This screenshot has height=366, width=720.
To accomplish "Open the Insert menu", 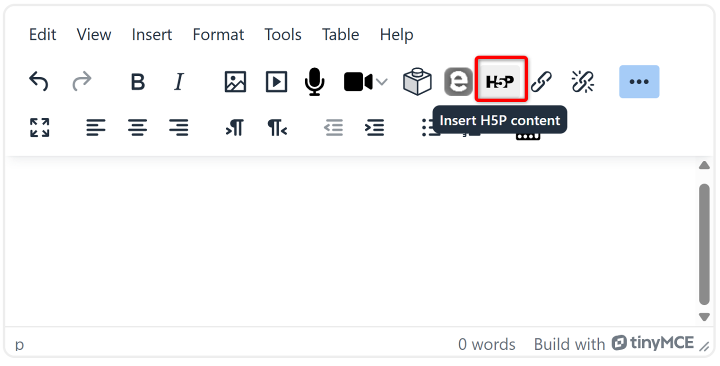I will click(x=152, y=34).
